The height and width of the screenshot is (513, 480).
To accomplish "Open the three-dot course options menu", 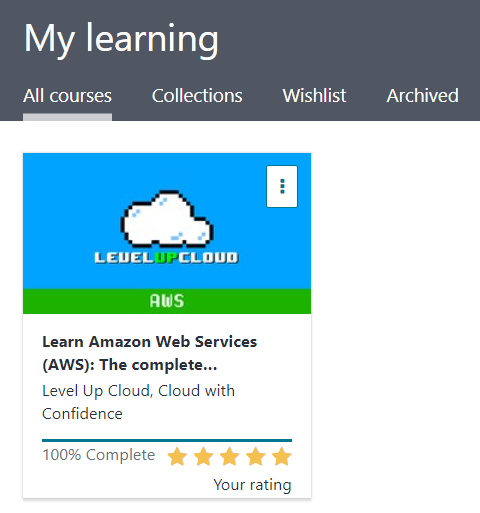I will click(x=282, y=186).
